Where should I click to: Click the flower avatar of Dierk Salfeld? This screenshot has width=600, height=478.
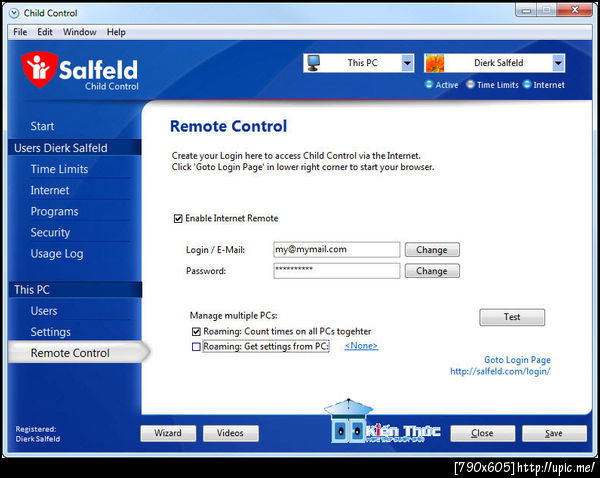pos(434,63)
